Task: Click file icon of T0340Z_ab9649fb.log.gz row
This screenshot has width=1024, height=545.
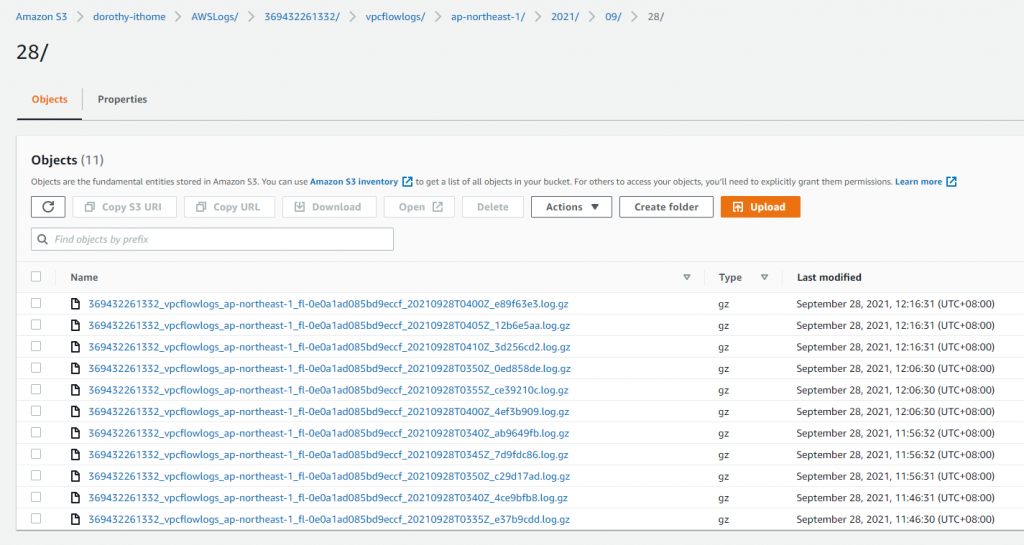Action: coord(75,433)
